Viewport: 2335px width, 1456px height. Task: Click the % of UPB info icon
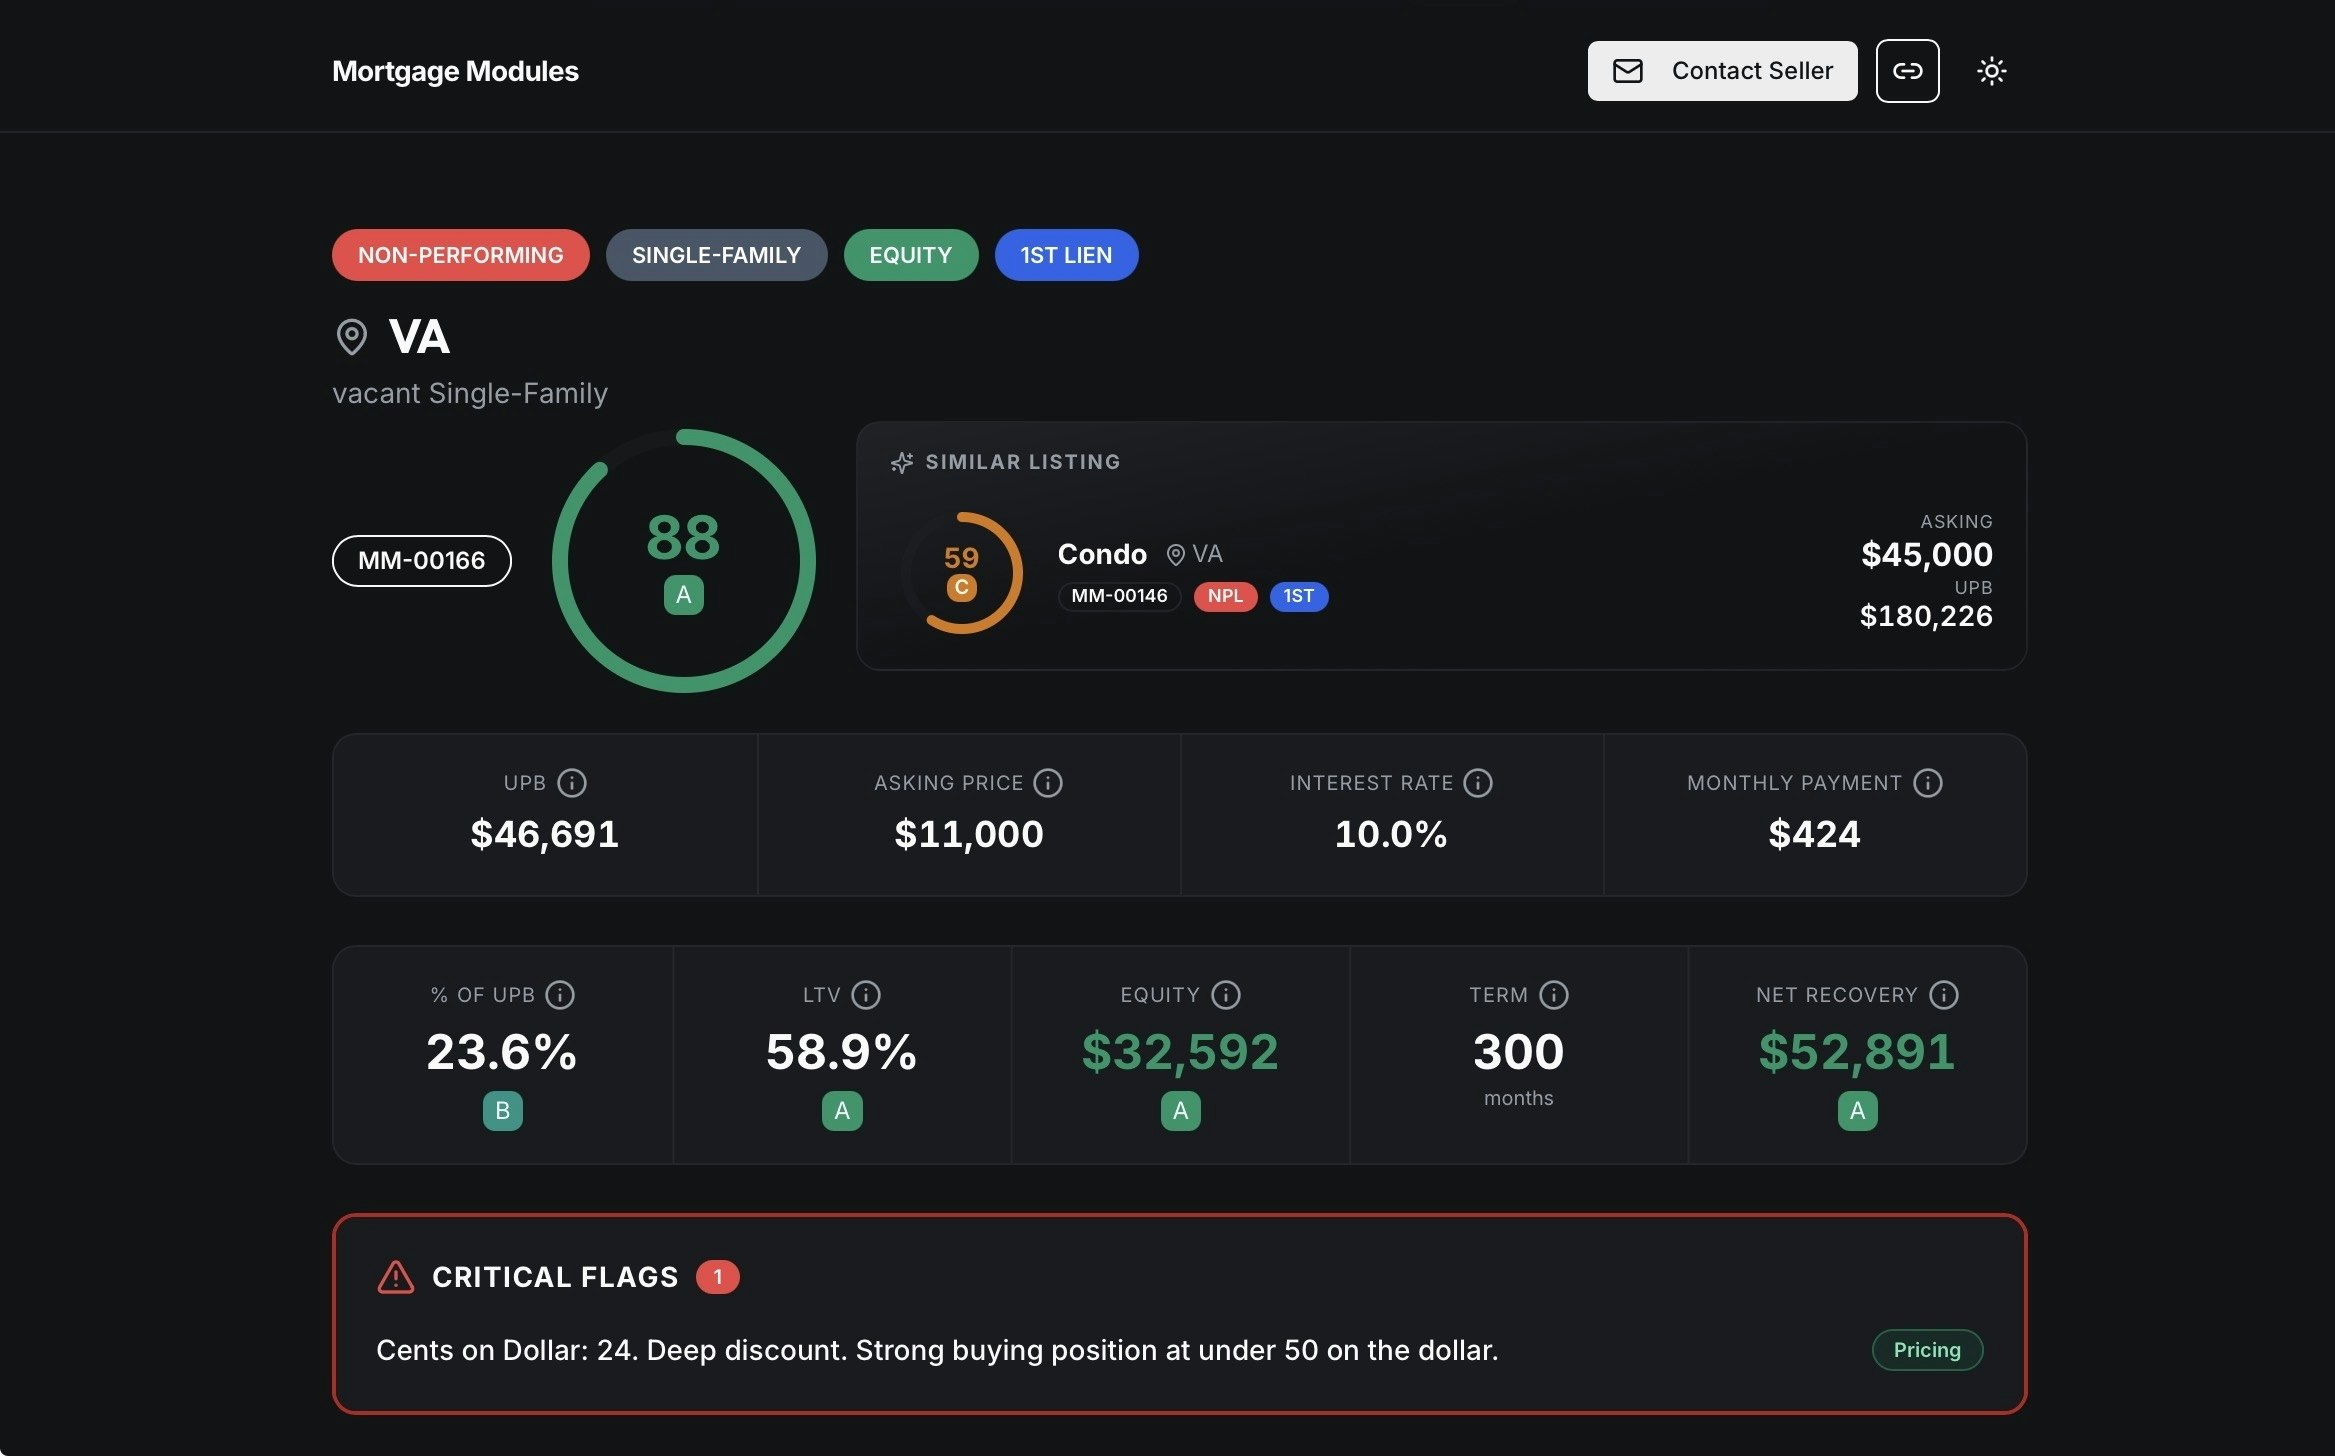tap(560, 995)
